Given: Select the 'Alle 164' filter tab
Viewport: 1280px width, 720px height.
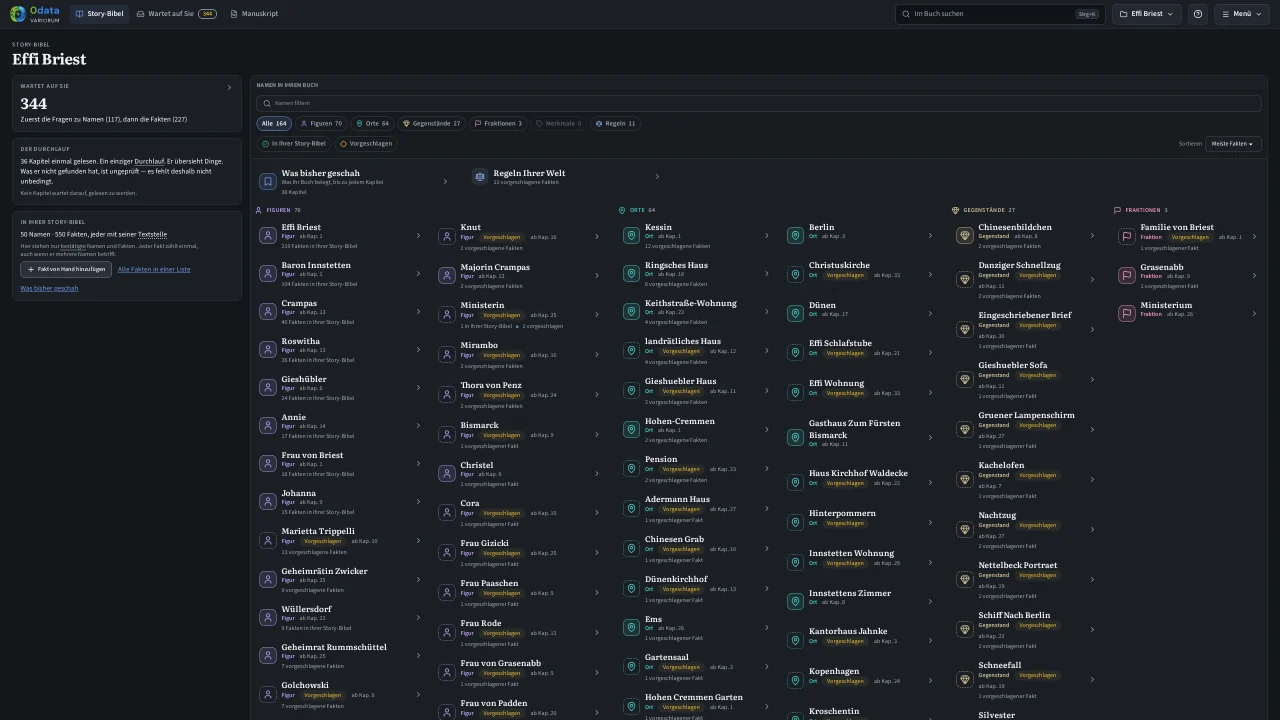Looking at the screenshot, I should tap(274, 124).
